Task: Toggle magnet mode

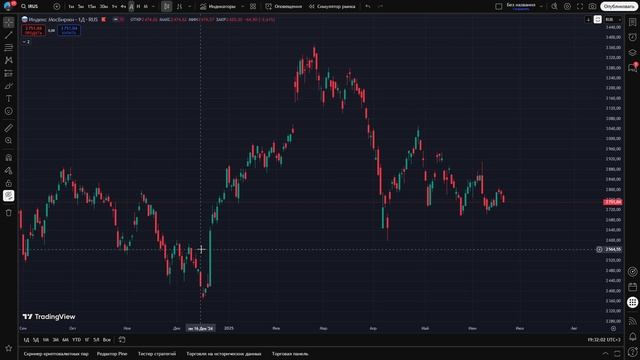Action: (x=9, y=158)
